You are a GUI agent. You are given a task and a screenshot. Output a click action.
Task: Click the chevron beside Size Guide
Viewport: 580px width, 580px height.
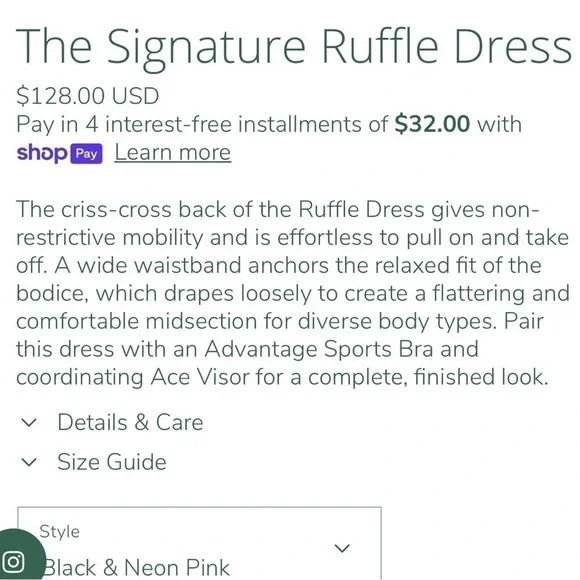click(x=29, y=462)
